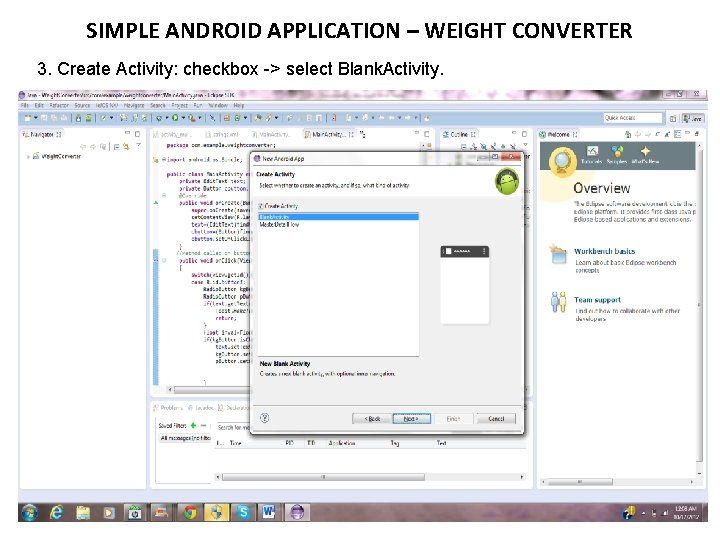Viewport: 720px width, 540px height.
Task: Toggle the Create Activity checkbox
Action: coord(261,206)
